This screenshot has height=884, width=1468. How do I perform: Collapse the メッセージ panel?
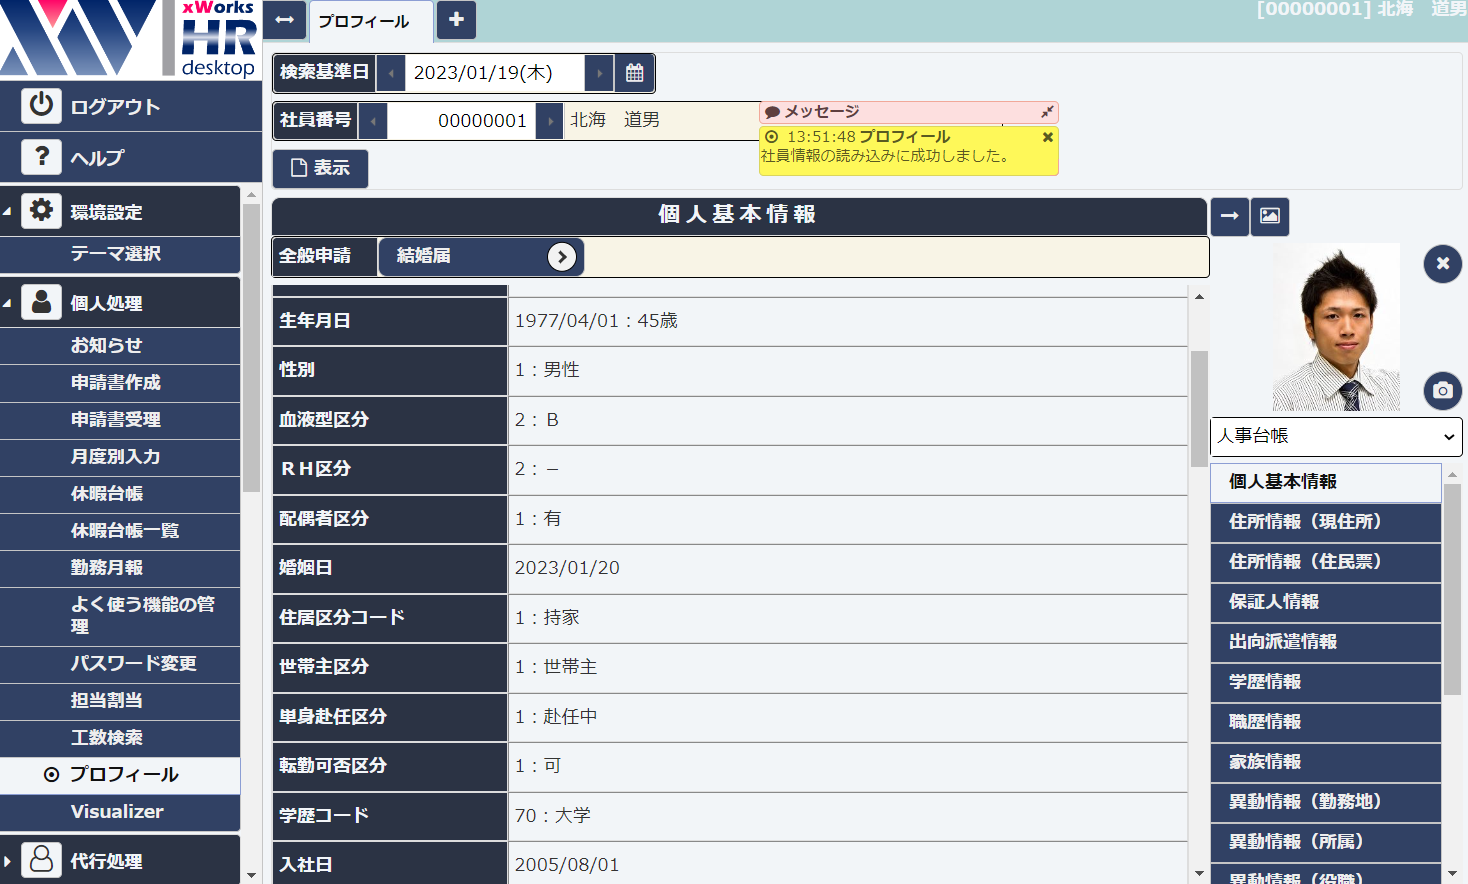pos(1047,112)
